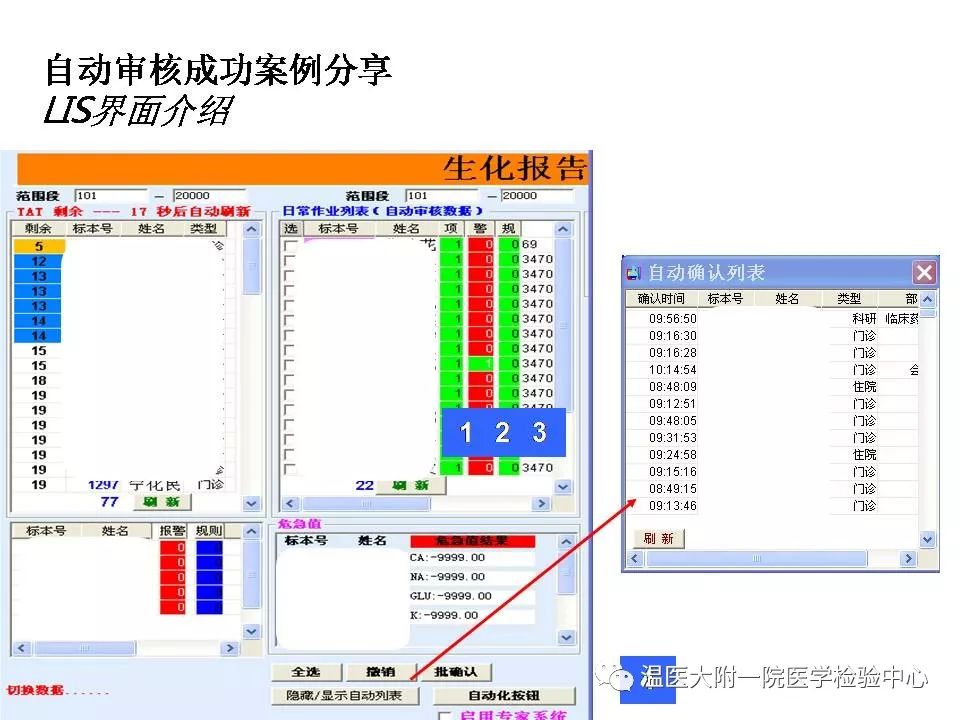Click scroll-down arrow of 危急值 panel
Image resolution: width=960 pixels, height=720 pixels.
pos(566,637)
